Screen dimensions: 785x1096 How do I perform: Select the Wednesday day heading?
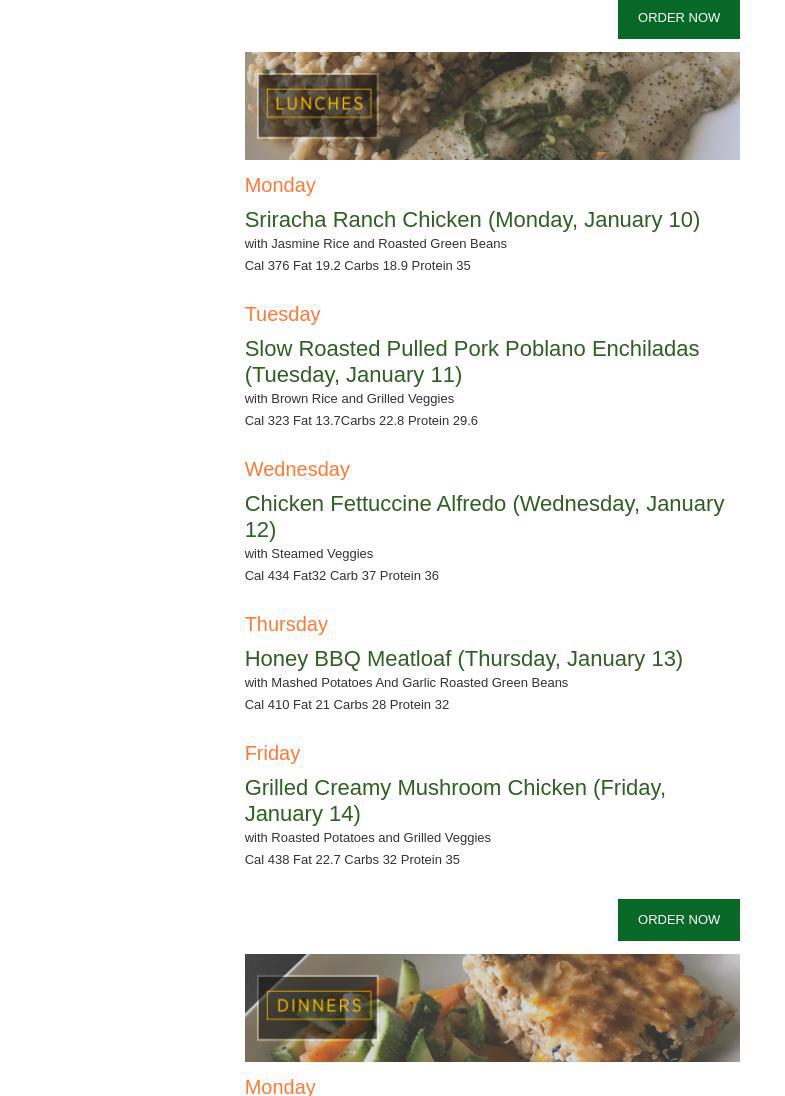pyautogui.click(x=297, y=469)
